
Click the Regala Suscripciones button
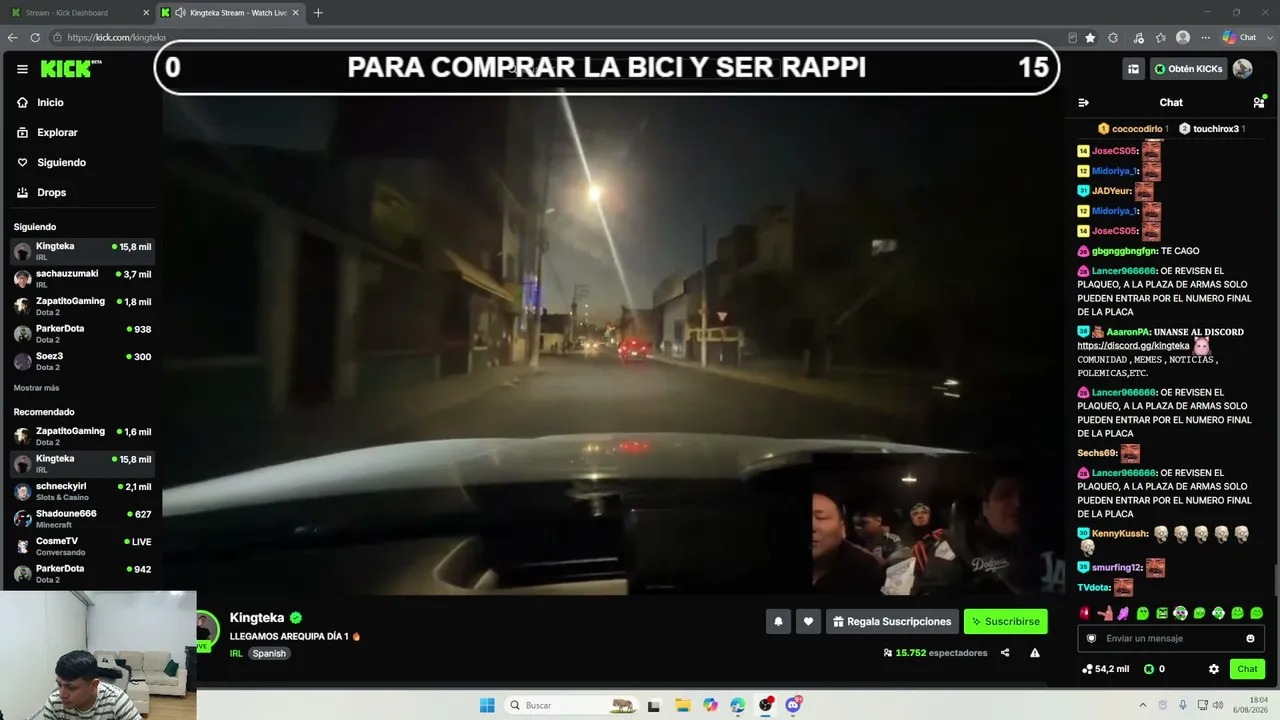tap(892, 622)
